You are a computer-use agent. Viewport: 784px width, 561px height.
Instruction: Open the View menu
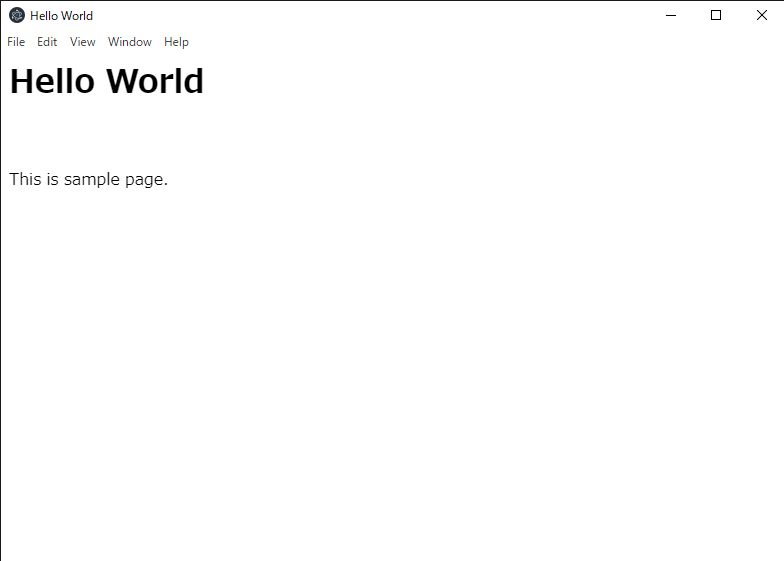pyautogui.click(x=82, y=42)
